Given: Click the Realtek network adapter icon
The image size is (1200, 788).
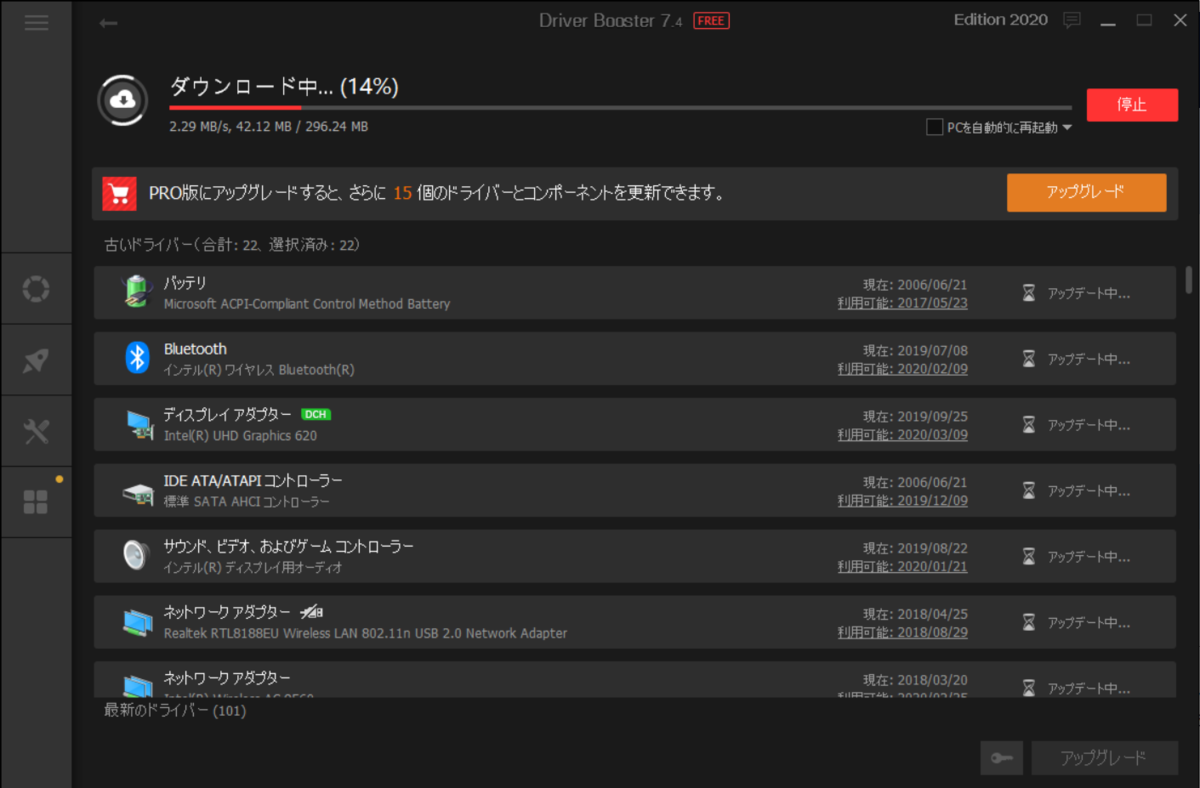Looking at the screenshot, I should click(x=137, y=622).
